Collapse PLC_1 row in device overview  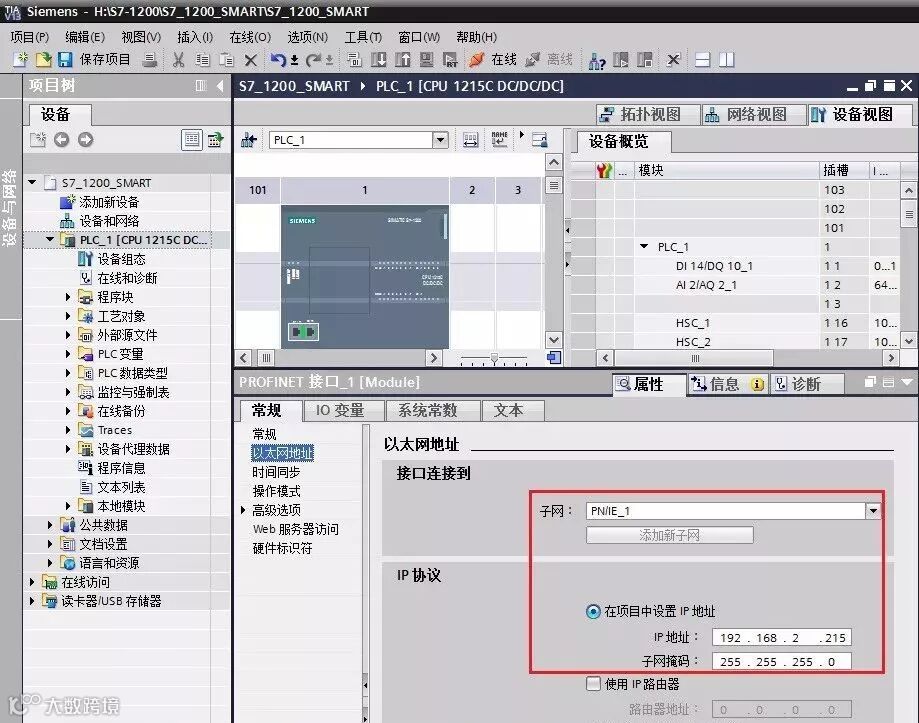point(644,247)
